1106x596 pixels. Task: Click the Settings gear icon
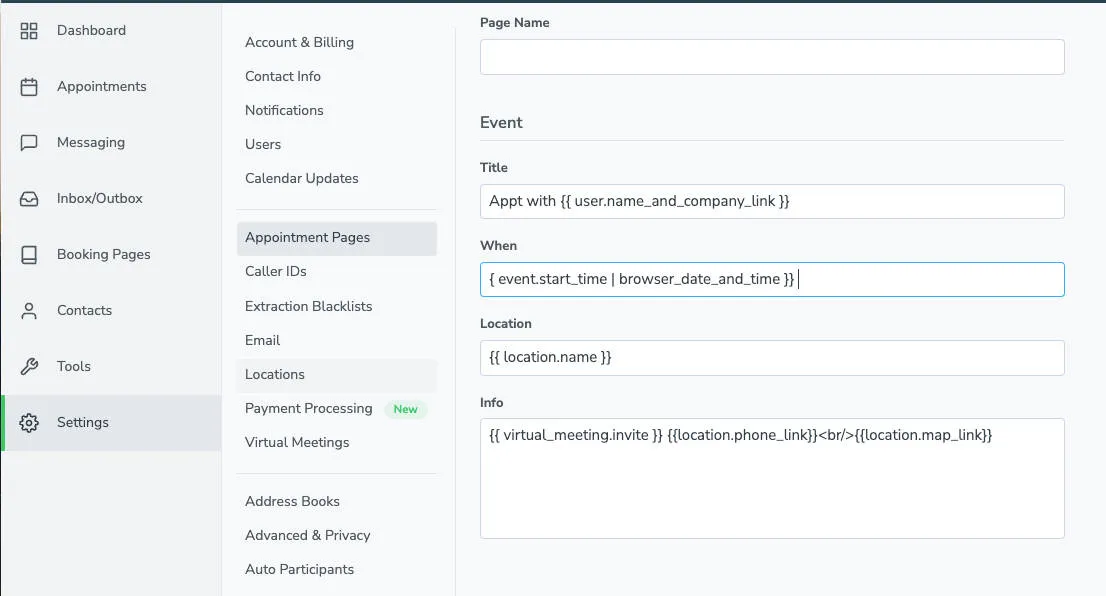click(x=29, y=422)
